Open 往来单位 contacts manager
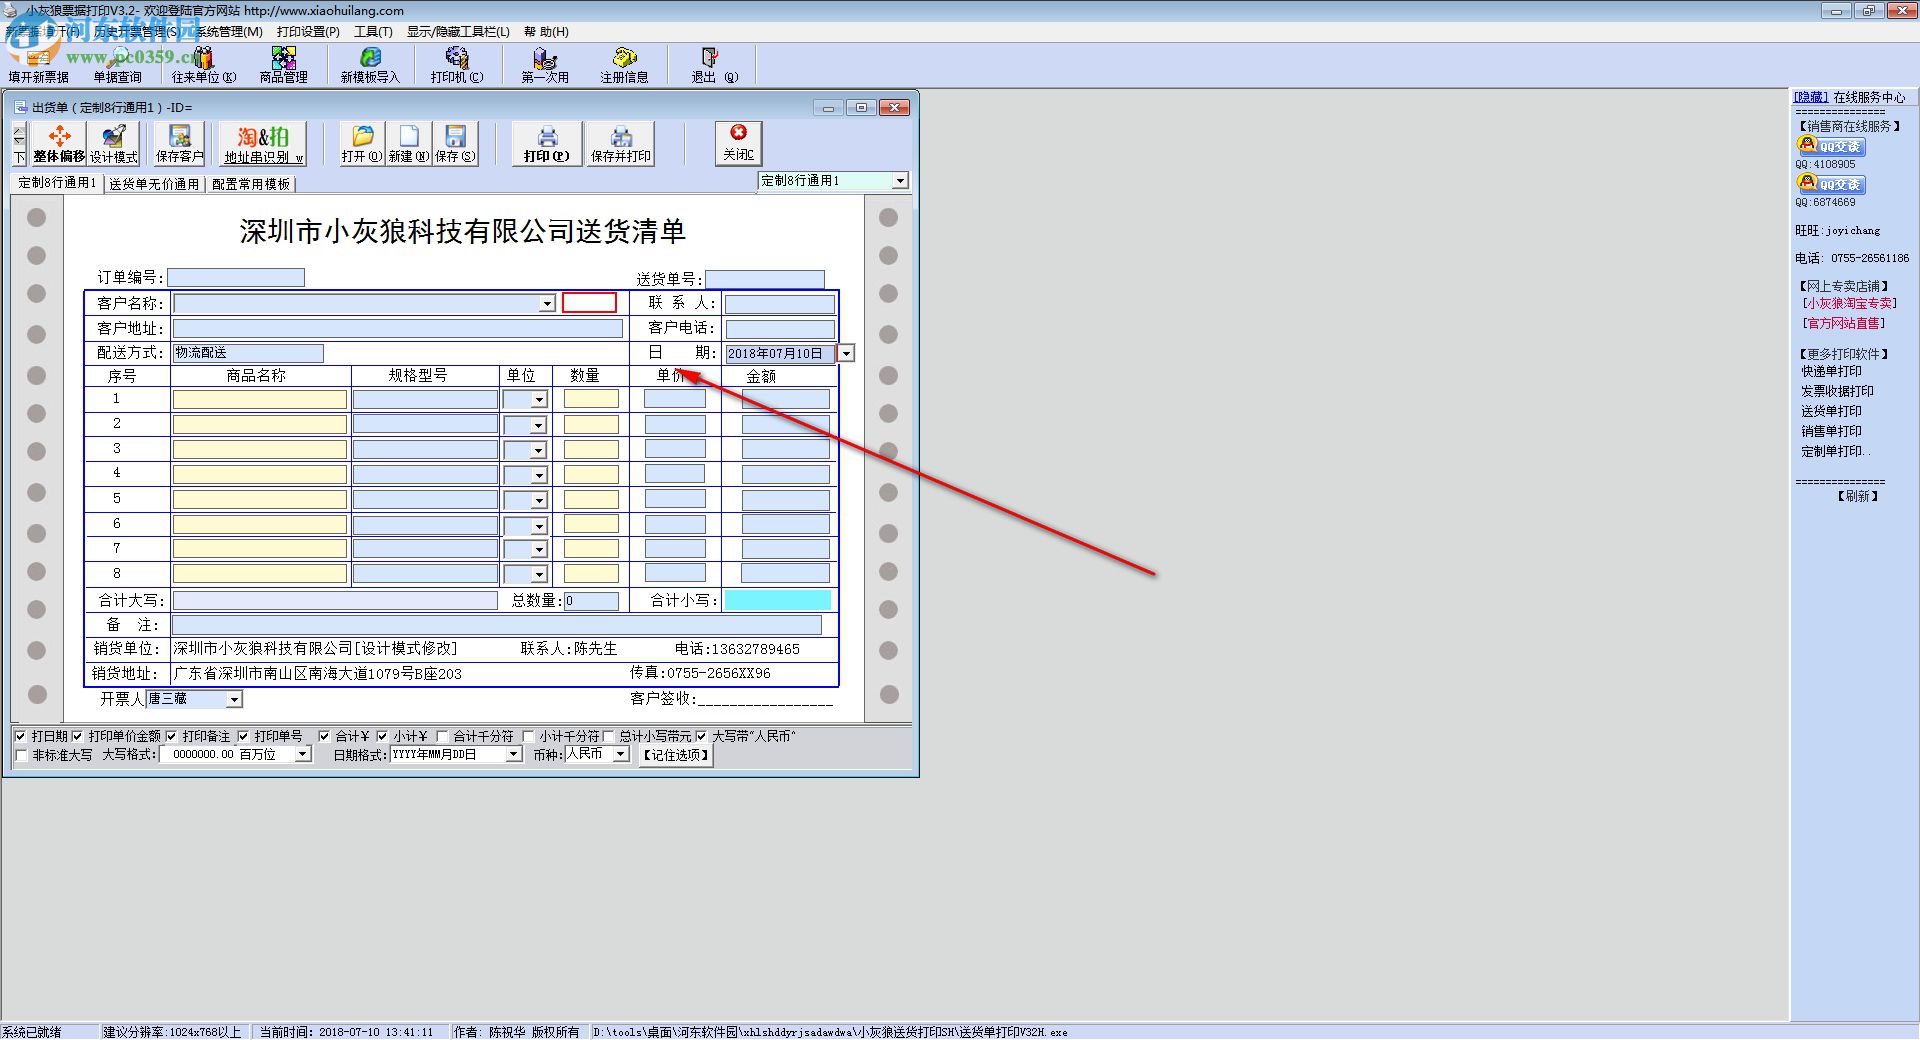This screenshot has height=1040, width=1920. point(204,65)
